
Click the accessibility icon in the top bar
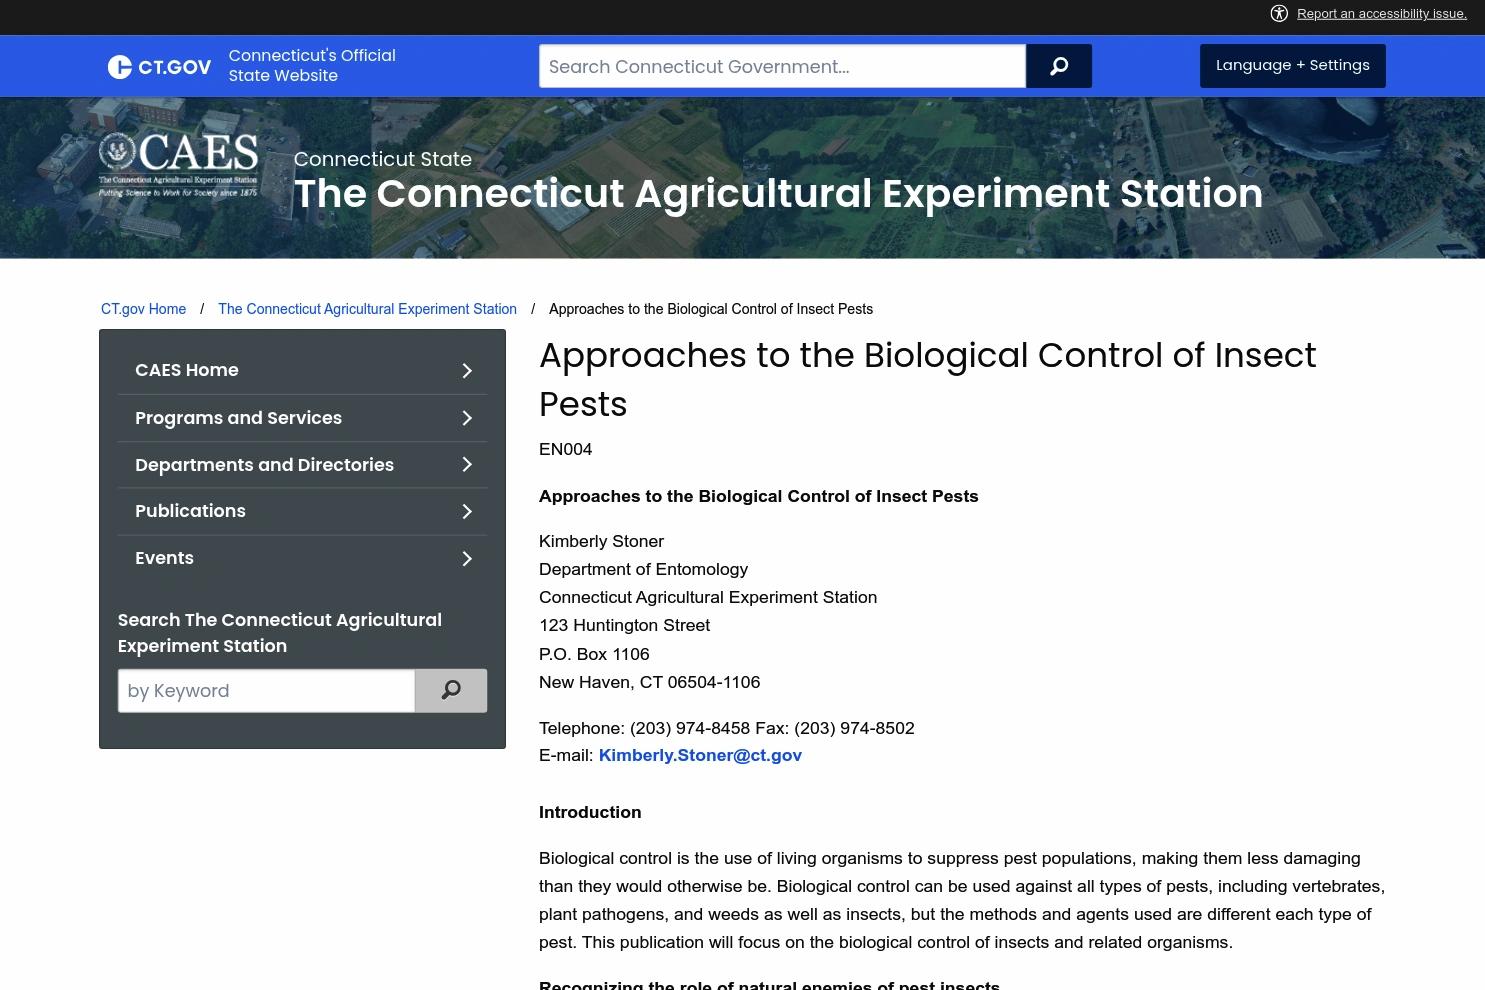[1279, 13]
